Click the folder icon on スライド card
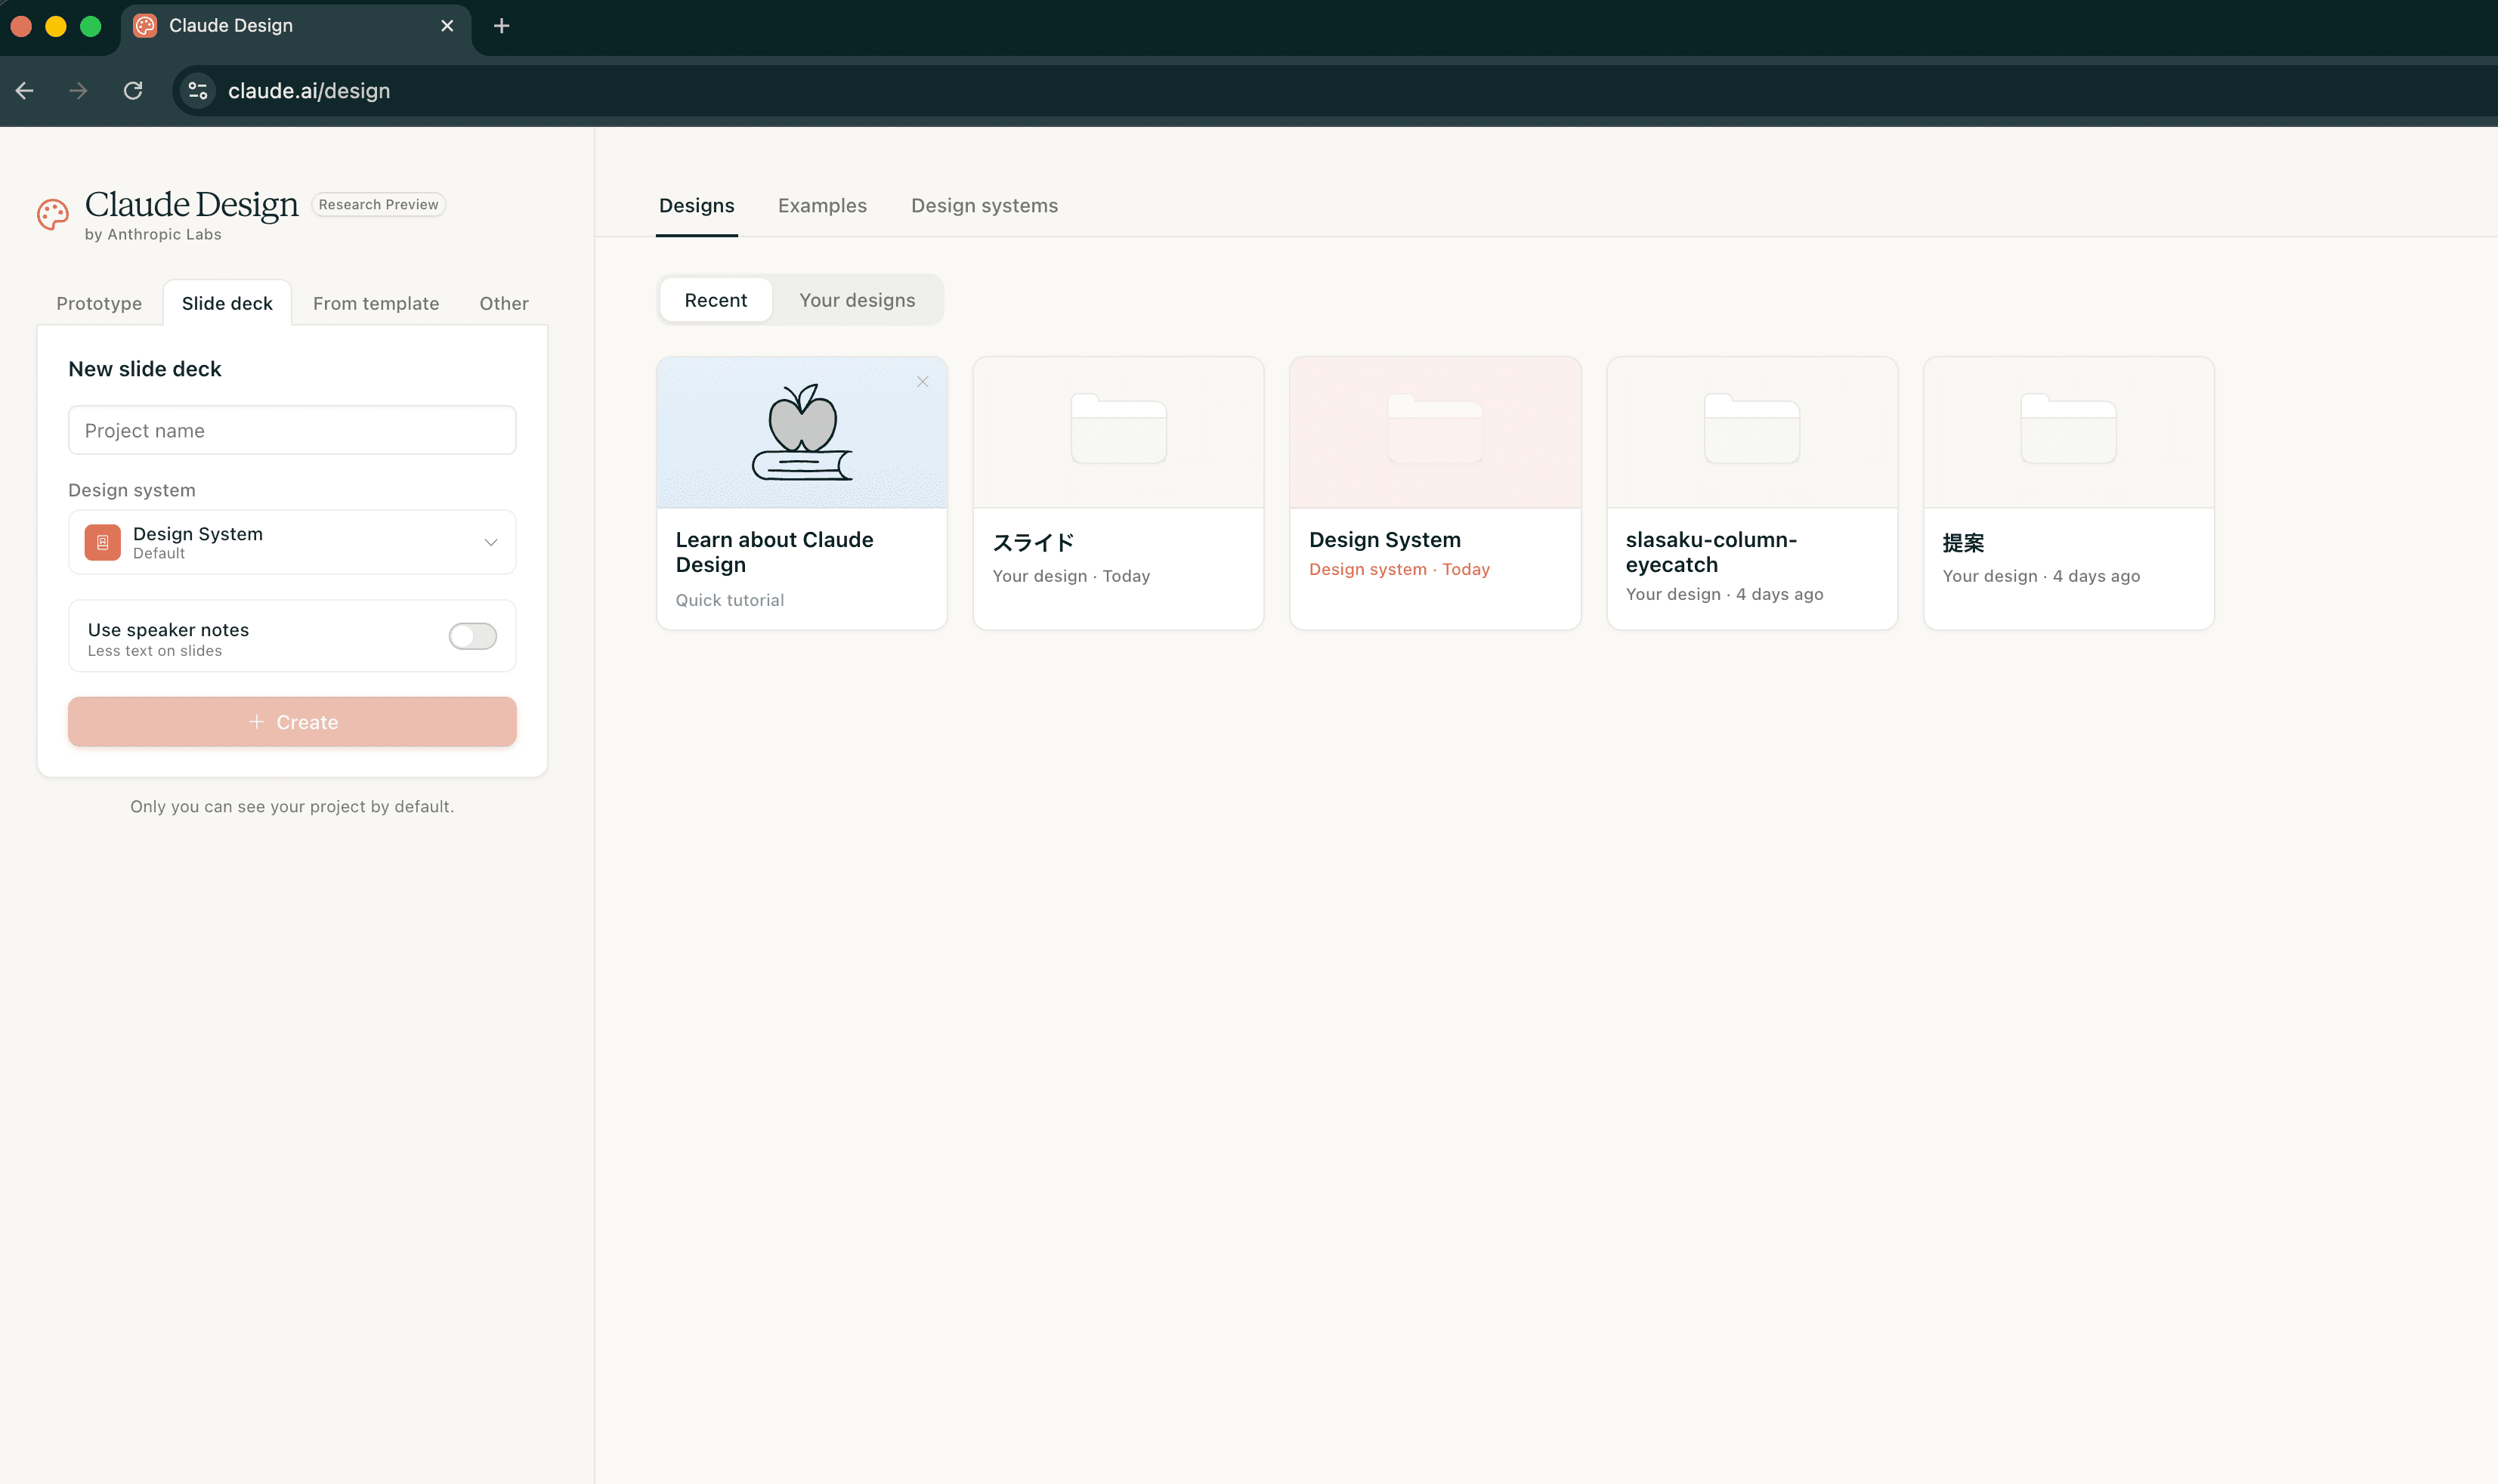The width and height of the screenshot is (2498, 1484). 1119,429
